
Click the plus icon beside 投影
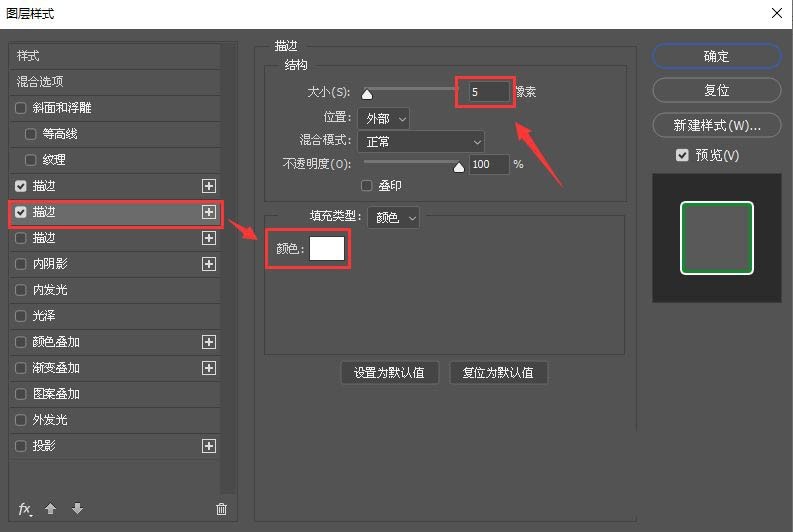209,446
